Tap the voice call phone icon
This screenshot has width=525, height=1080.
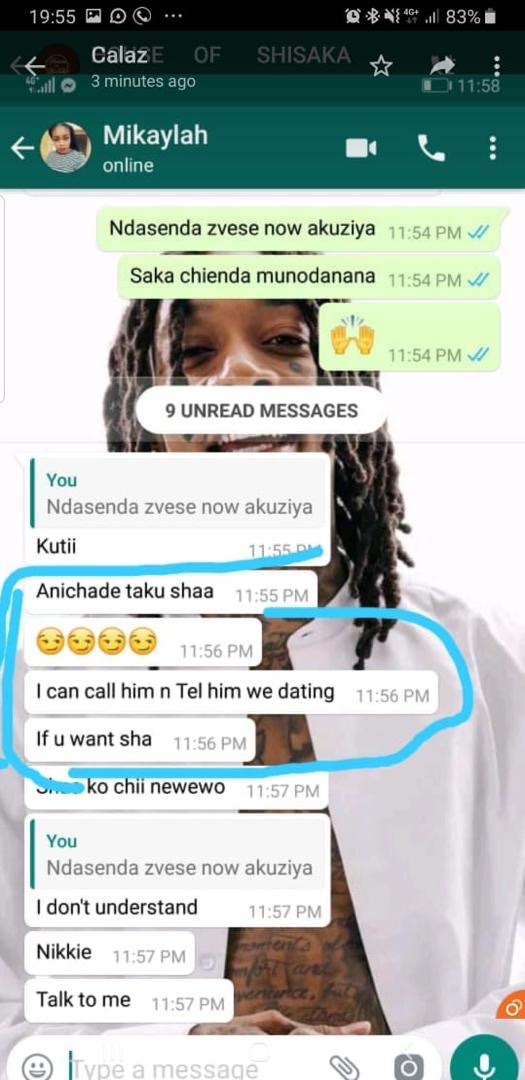point(431,148)
